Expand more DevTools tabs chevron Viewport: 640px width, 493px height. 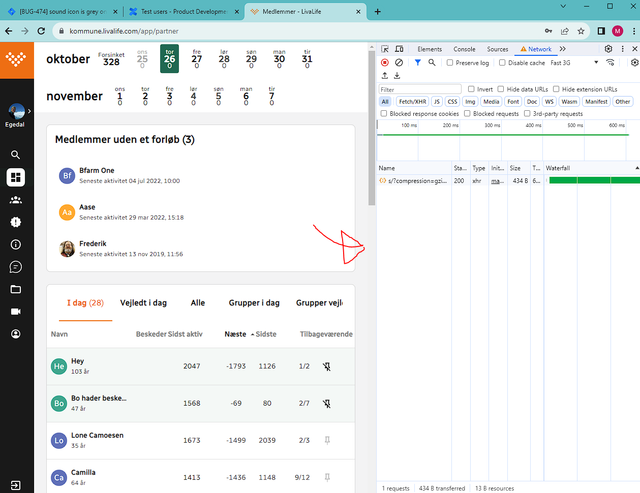click(x=562, y=49)
